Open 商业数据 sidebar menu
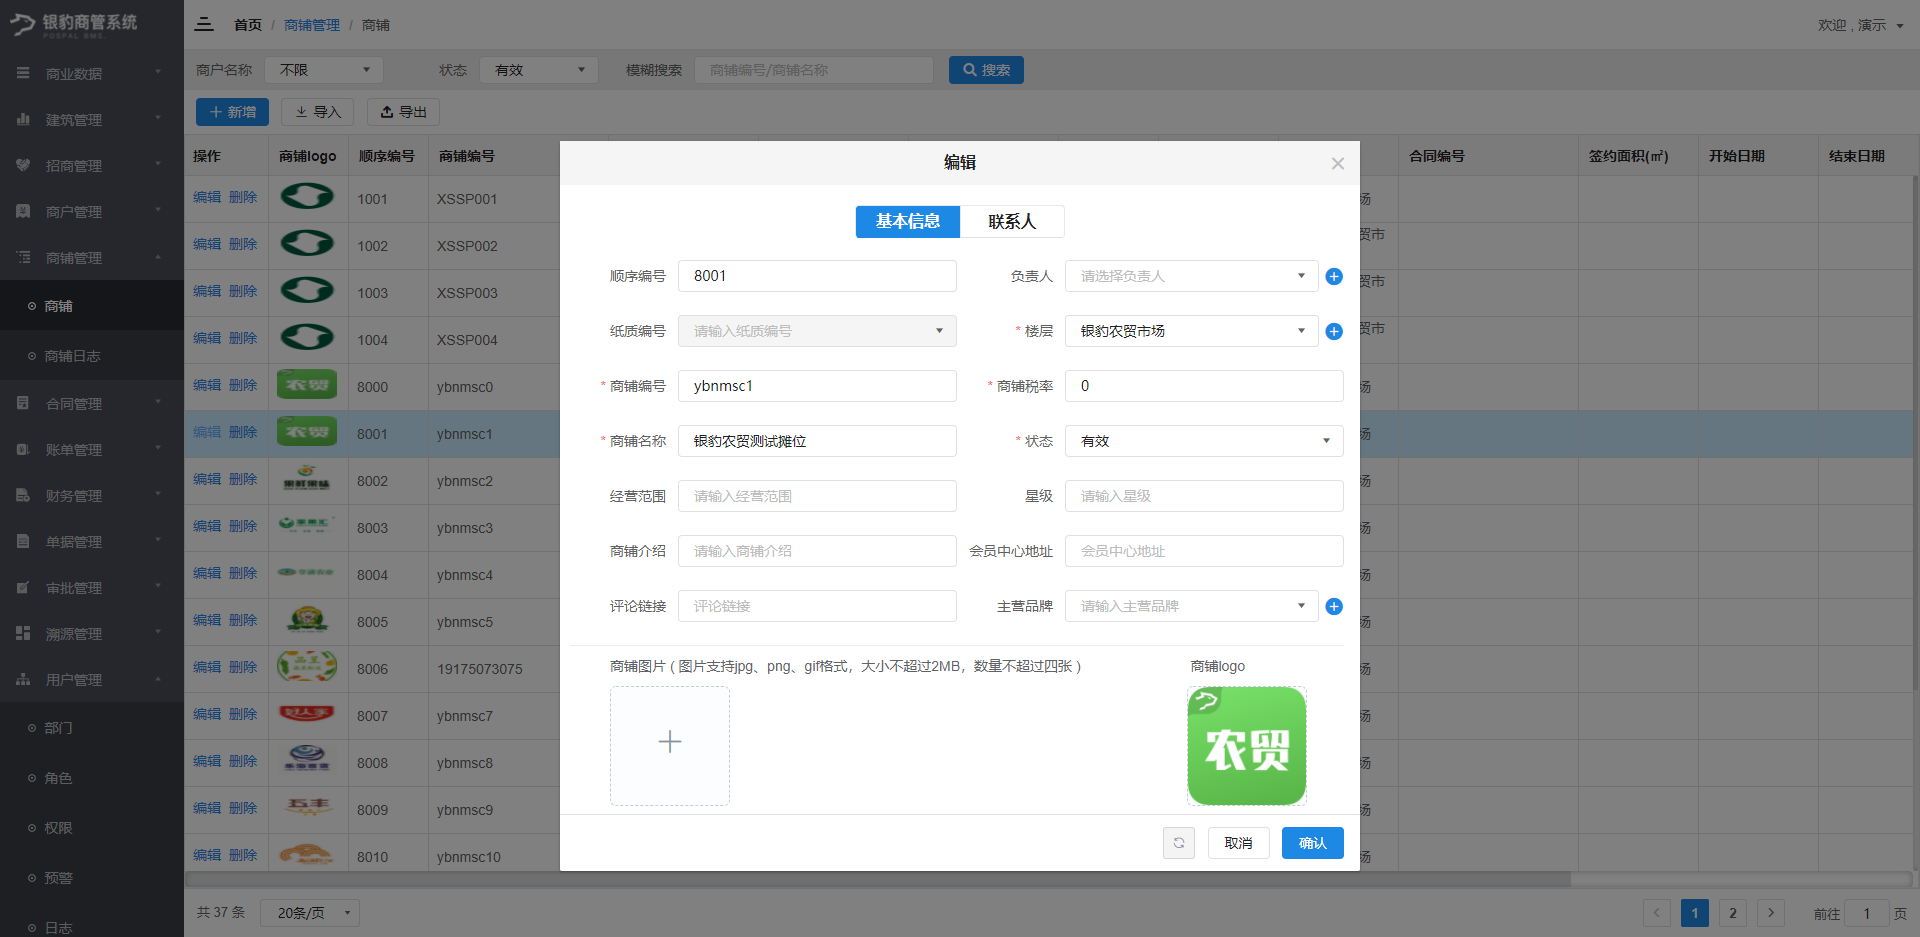 coord(92,73)
